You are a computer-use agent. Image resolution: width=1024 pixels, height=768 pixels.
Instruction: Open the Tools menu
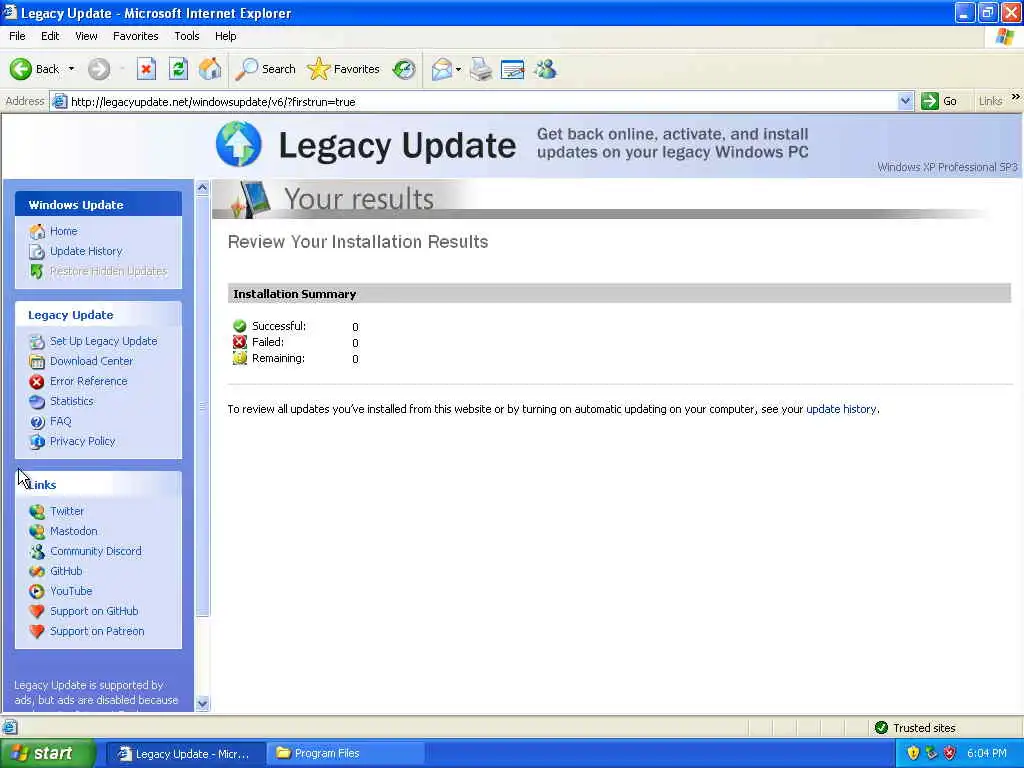[x=186, y=36]
